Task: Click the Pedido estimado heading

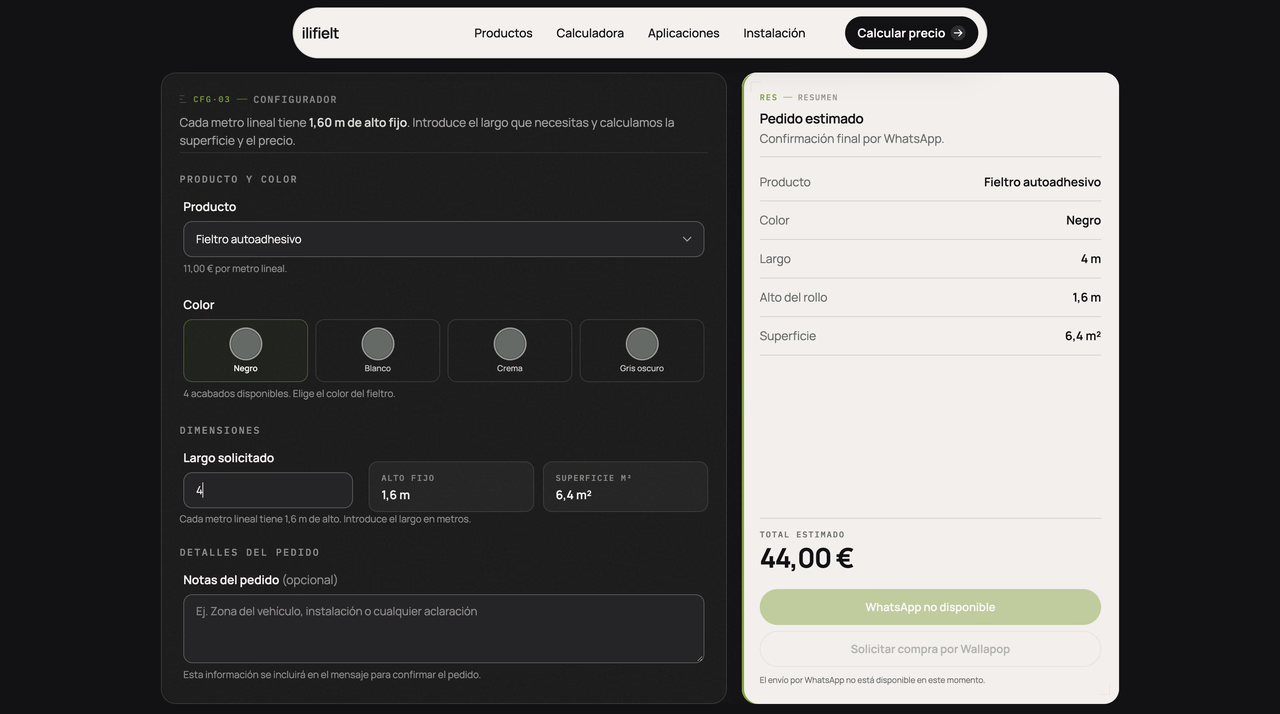Action: point(811,119)
